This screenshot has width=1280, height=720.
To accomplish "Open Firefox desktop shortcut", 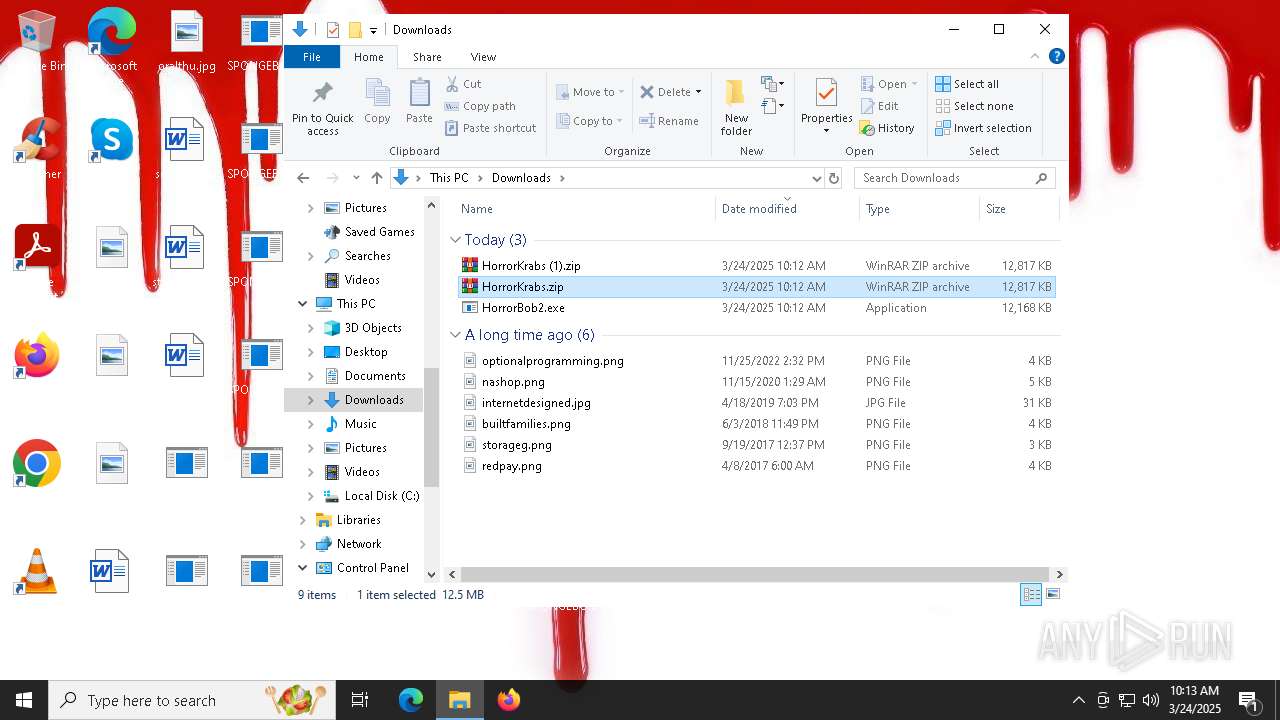I will click(x=37, y=357).
